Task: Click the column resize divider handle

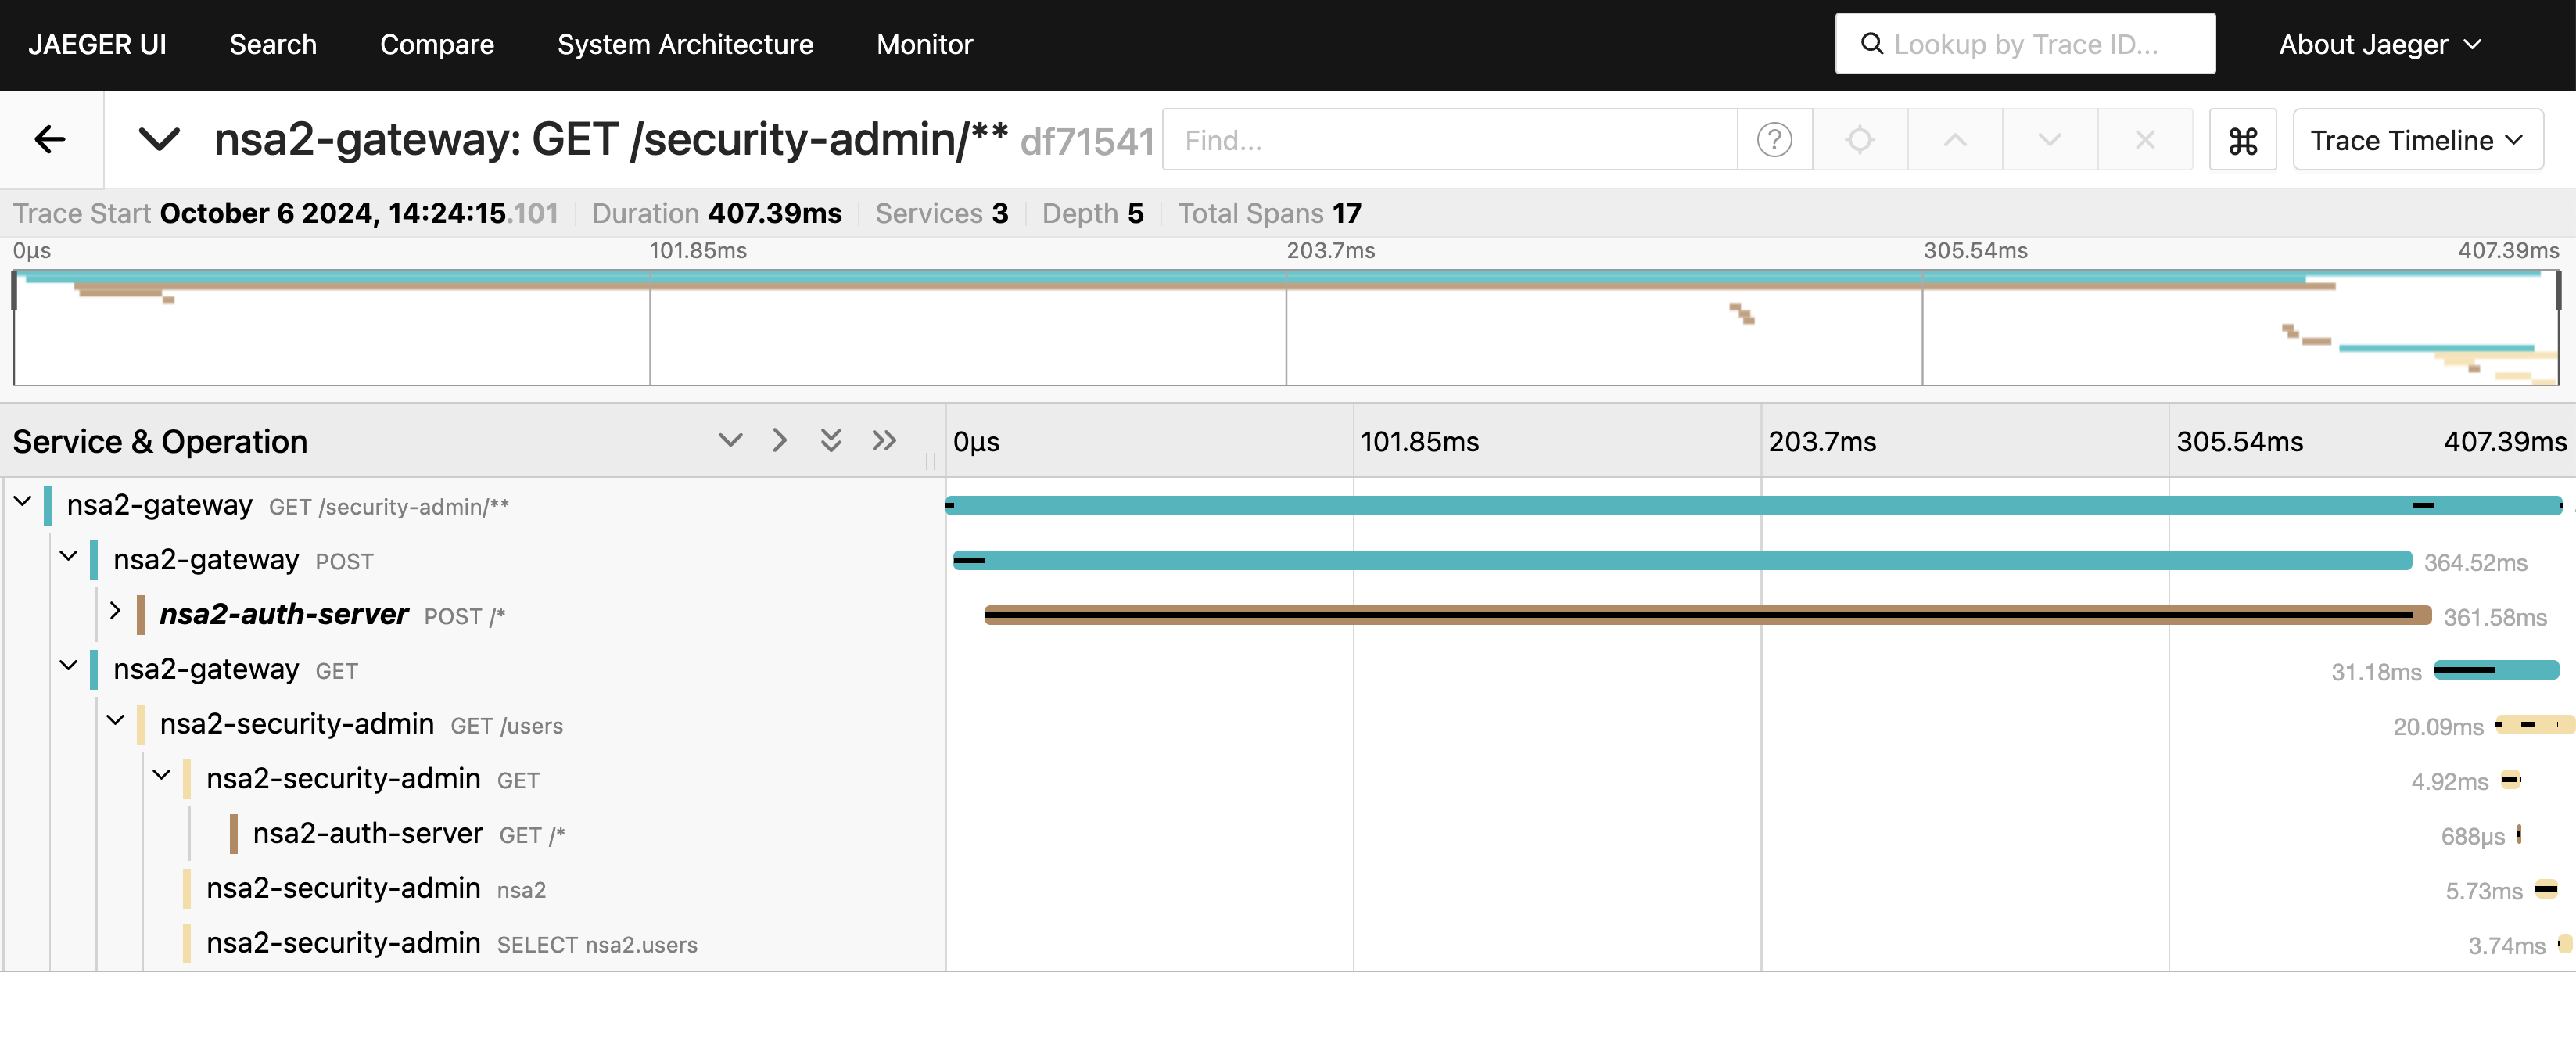Action: click(930, 461)
